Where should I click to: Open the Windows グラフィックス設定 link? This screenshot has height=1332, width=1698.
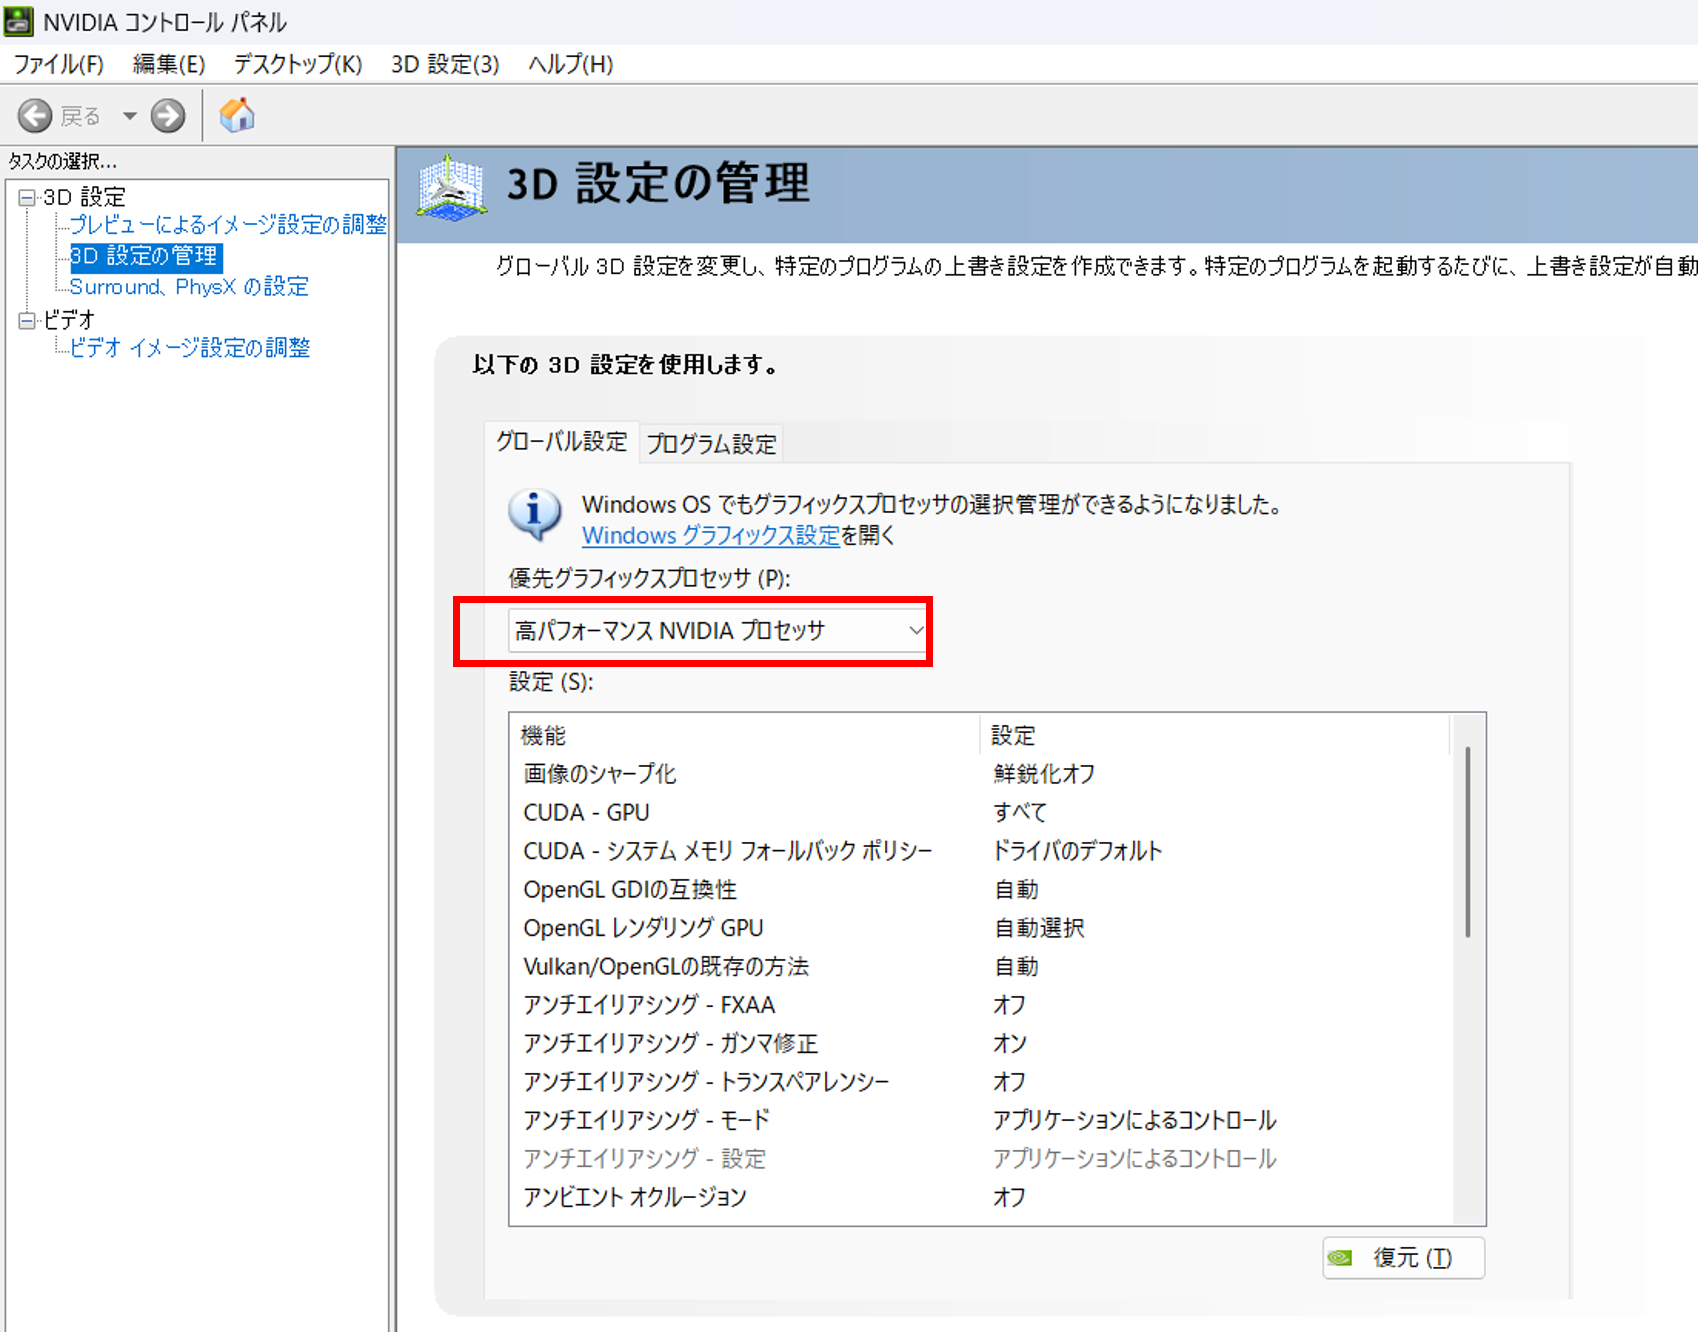point(711,535)
